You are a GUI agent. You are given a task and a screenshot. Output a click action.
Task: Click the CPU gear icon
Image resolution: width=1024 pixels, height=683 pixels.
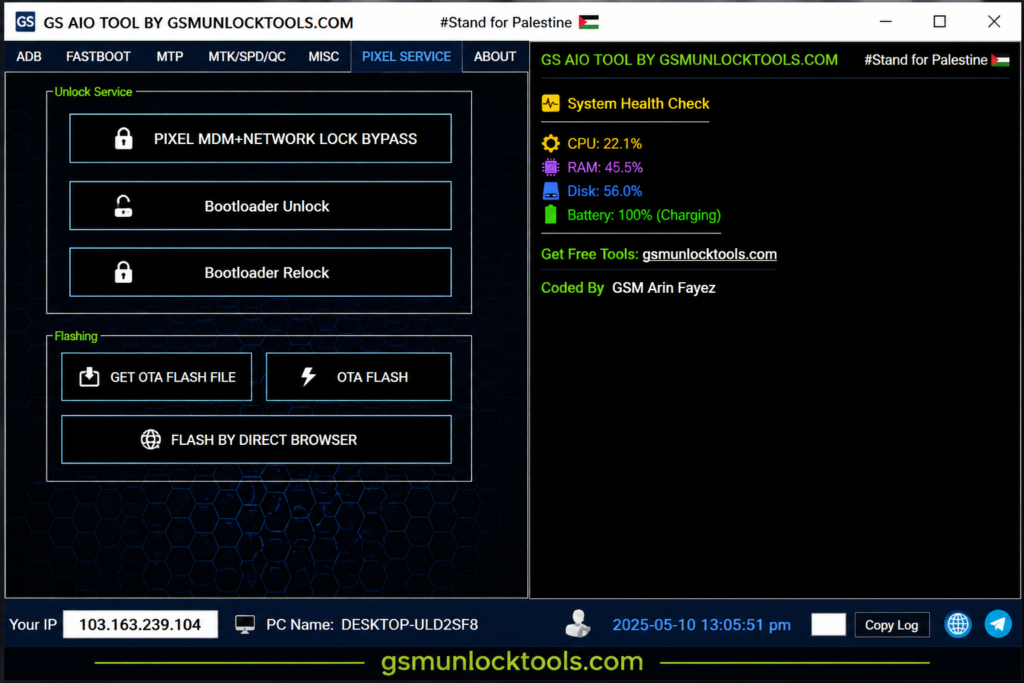point(551,143)
